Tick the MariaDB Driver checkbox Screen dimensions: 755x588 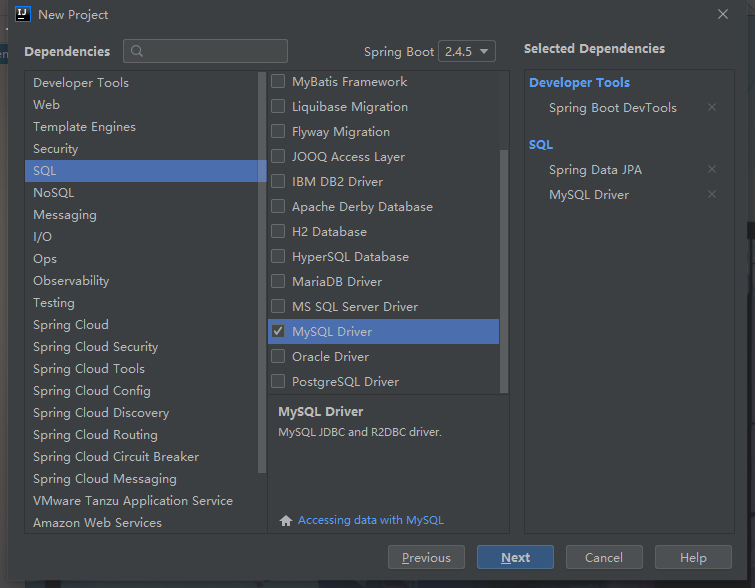tap(278, 282)
